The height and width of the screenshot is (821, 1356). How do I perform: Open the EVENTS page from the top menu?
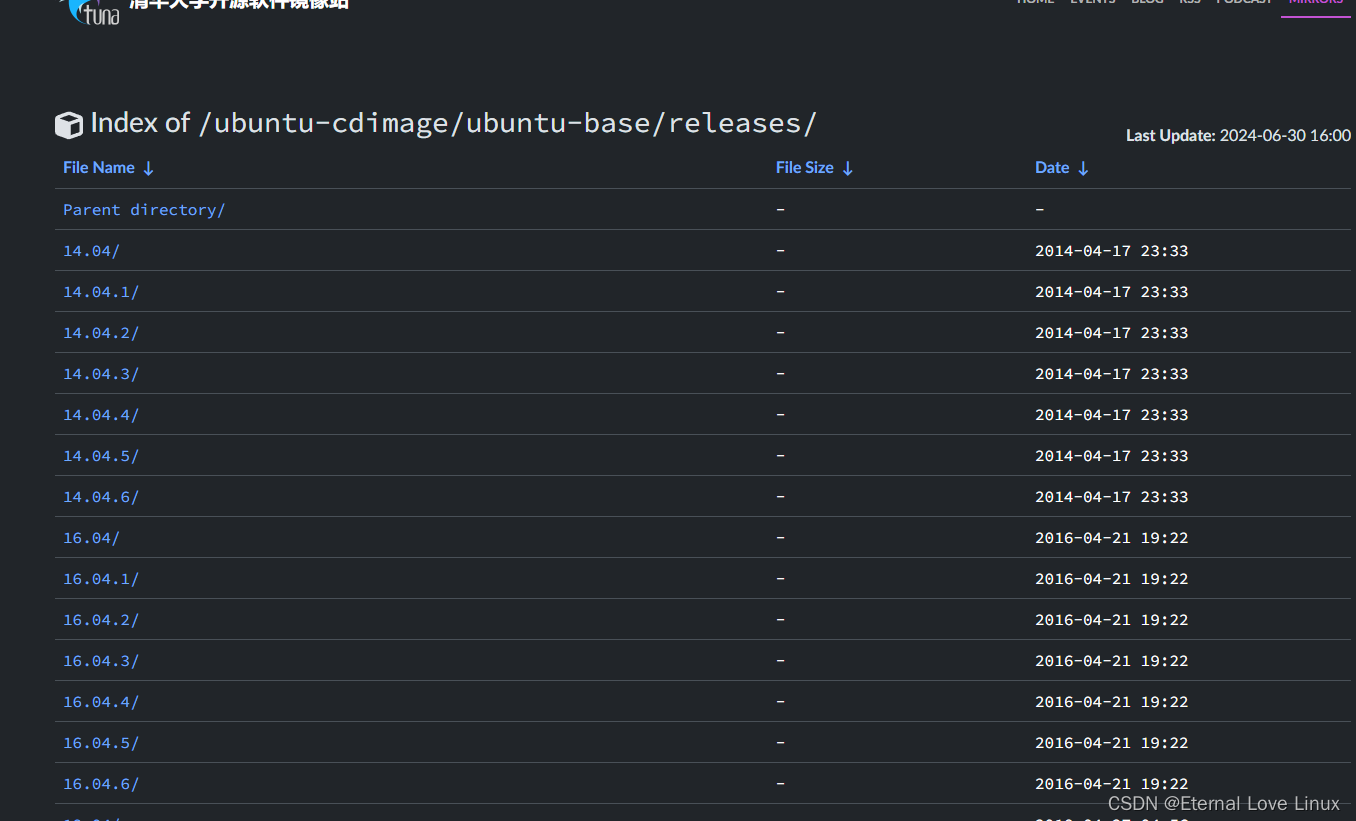pyautogui.click(x=1092, y=2)
